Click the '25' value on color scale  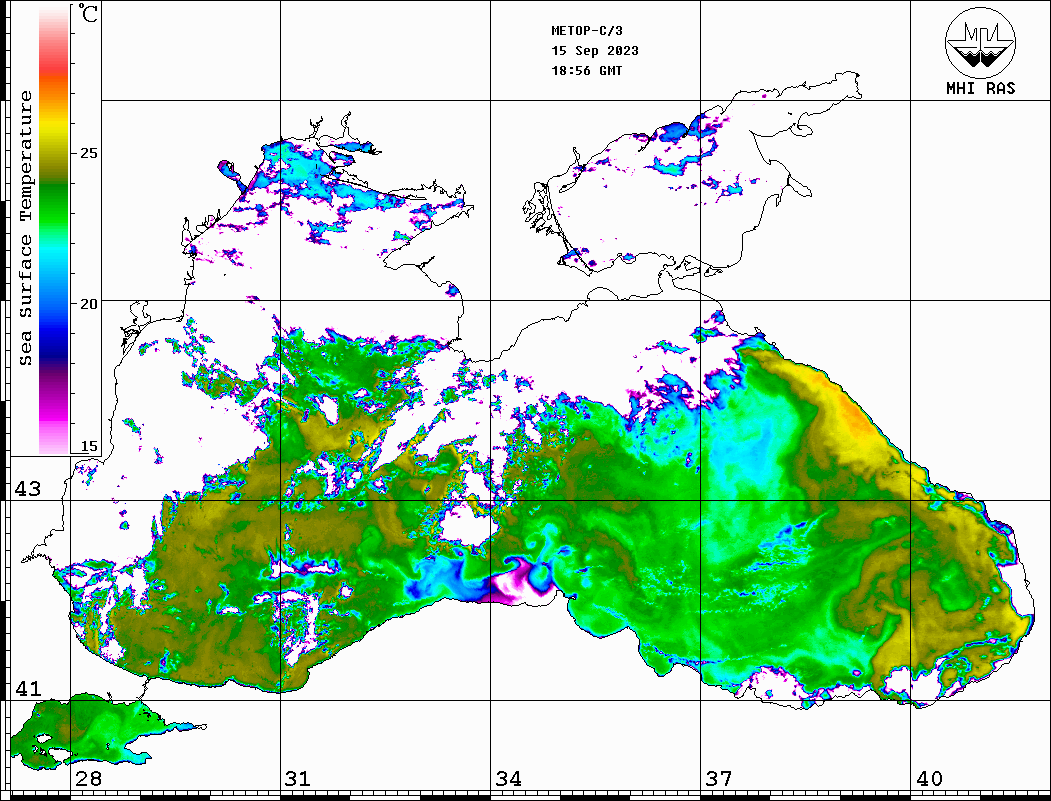pyautogui.click(x=88, y=153)
